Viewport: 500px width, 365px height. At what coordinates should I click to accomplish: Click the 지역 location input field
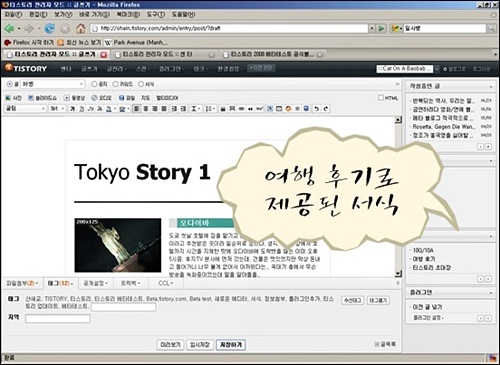click(58, 319)
